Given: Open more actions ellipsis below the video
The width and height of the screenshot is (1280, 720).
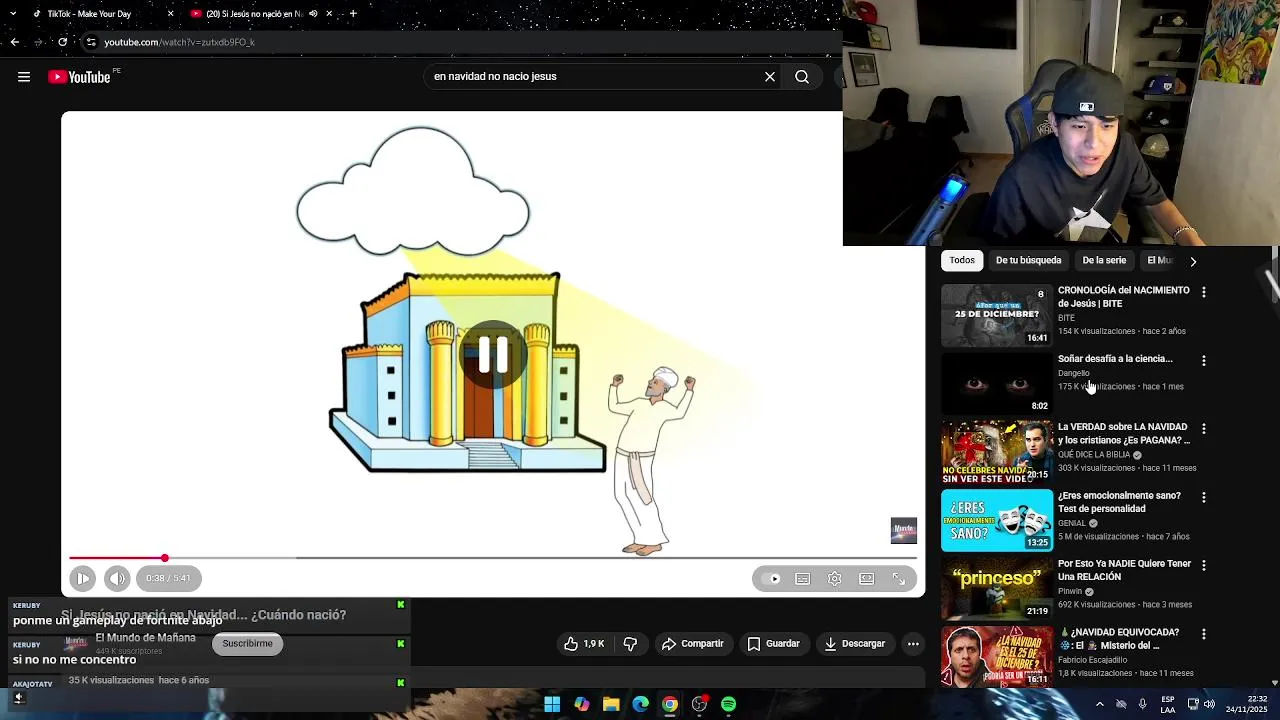Looking at the screenshot, I should [x=913, y=644].
